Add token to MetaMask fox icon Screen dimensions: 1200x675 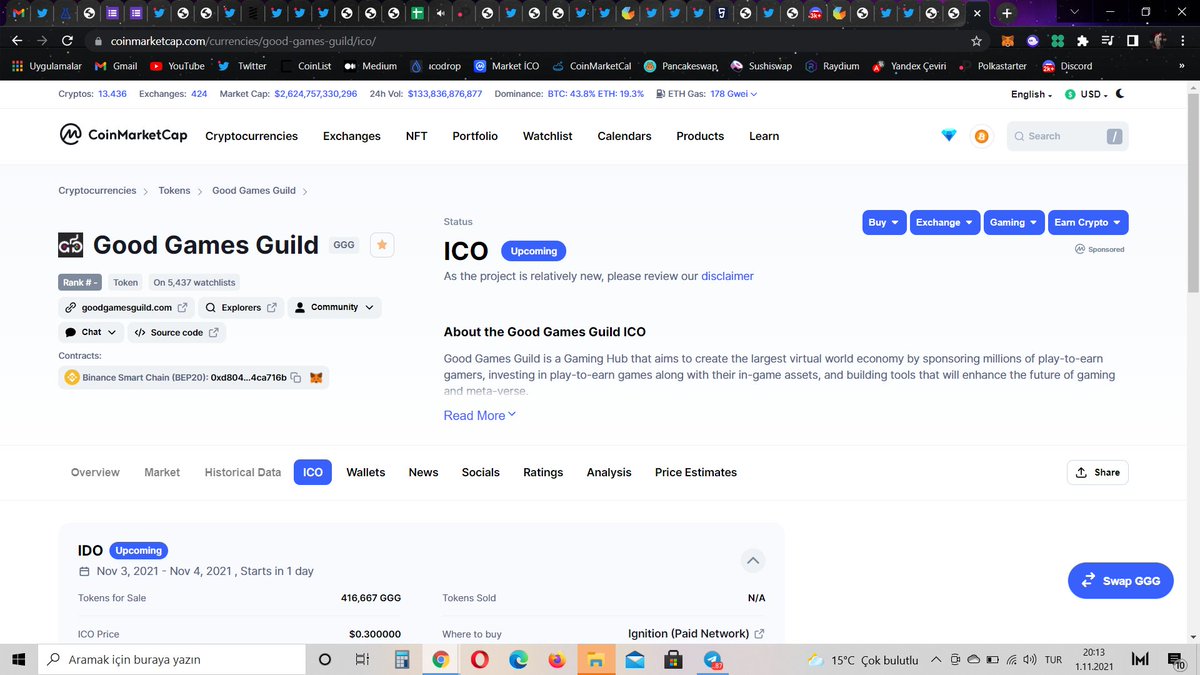click(316, 378)
